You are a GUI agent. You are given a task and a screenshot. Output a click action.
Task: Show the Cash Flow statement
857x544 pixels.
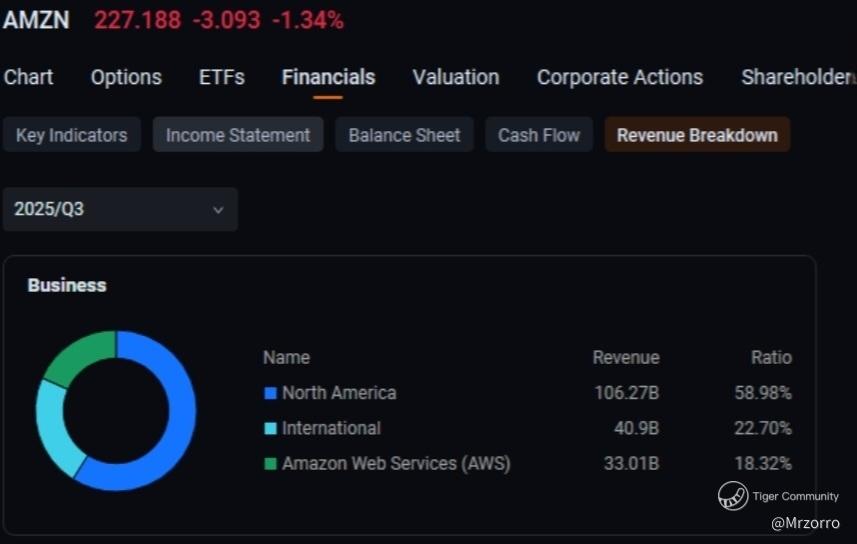539,134
